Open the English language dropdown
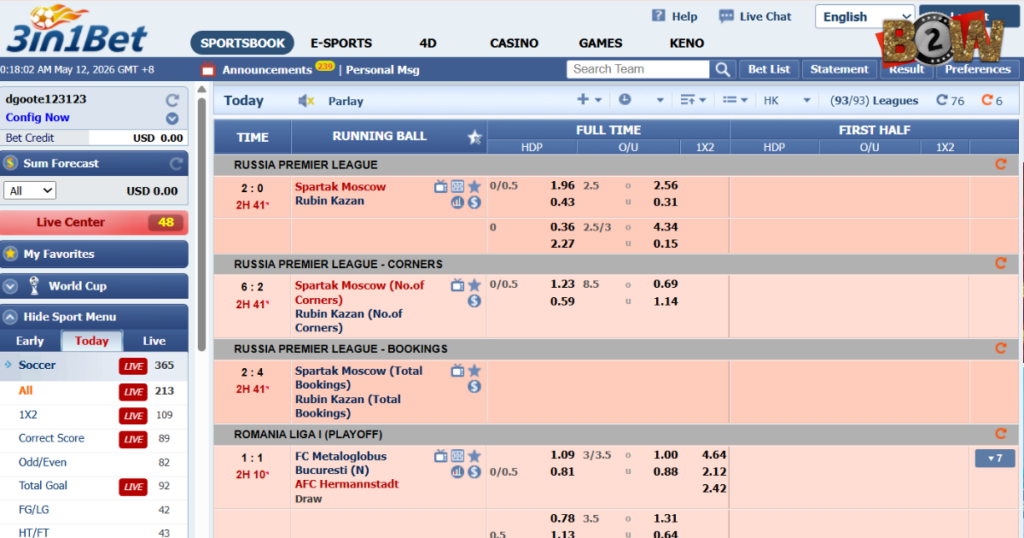This screenshot has width=1024, height=538. 865,17
